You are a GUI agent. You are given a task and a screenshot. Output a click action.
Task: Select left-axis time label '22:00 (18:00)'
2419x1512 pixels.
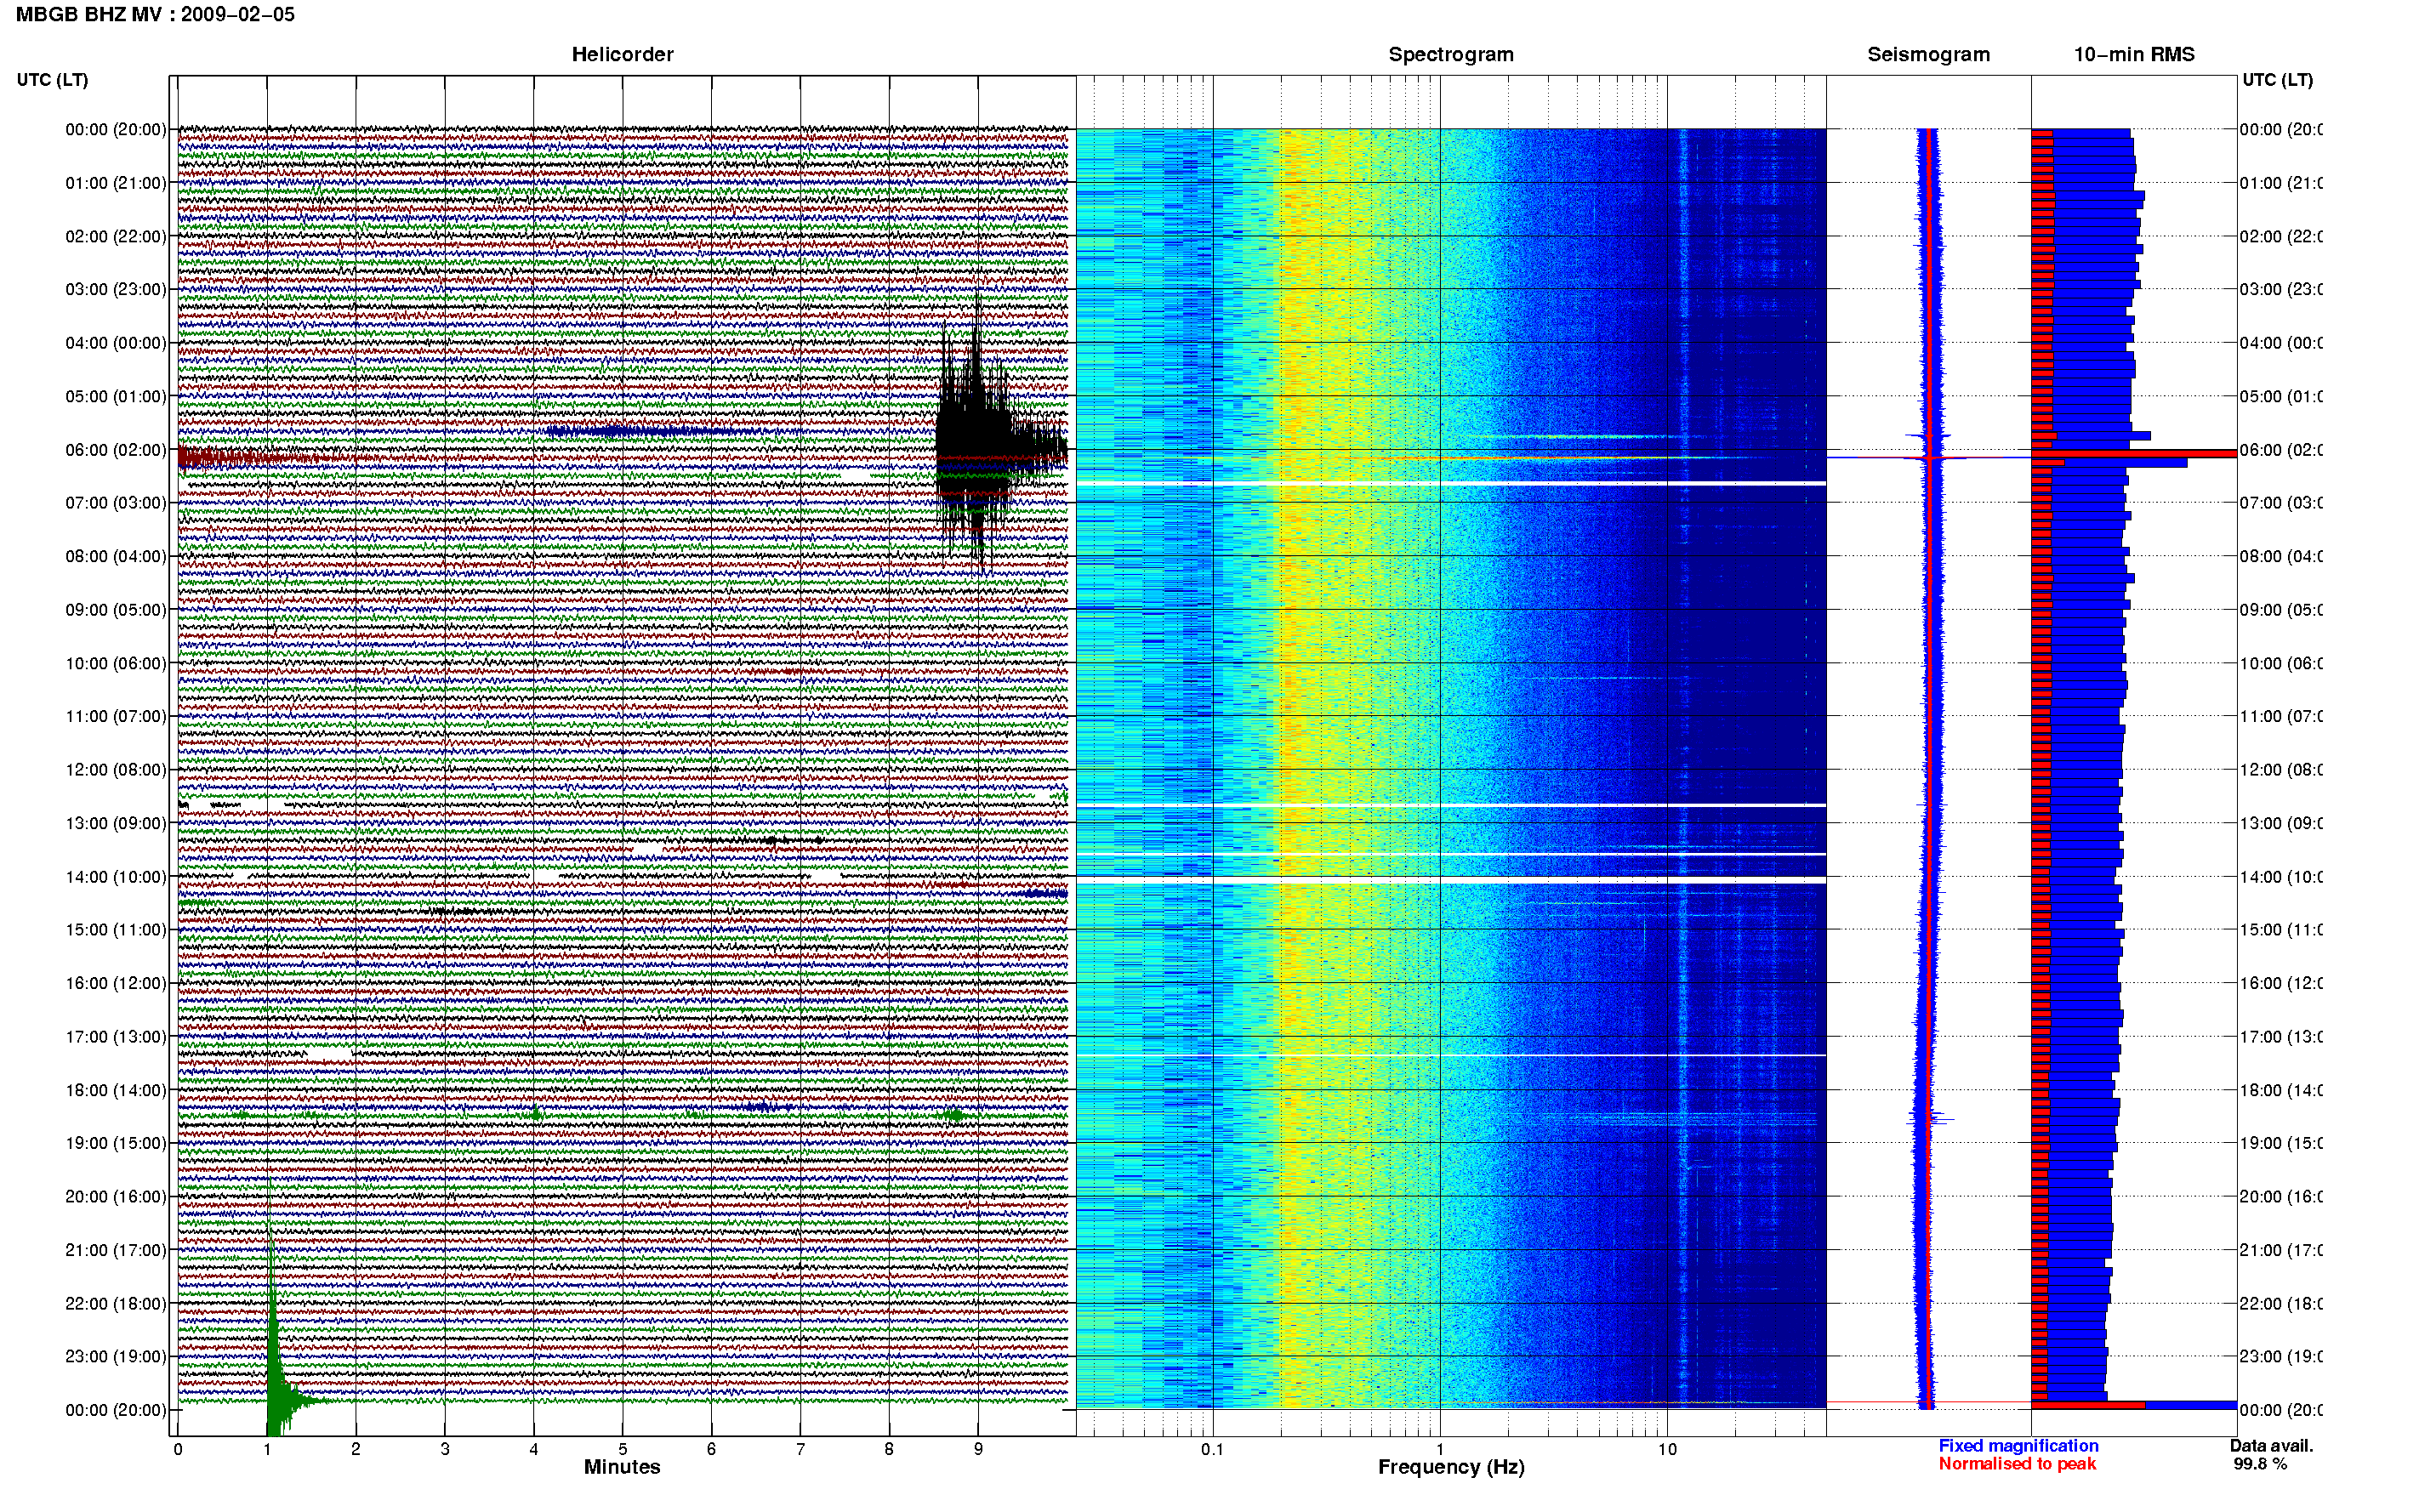(116, 1303)
